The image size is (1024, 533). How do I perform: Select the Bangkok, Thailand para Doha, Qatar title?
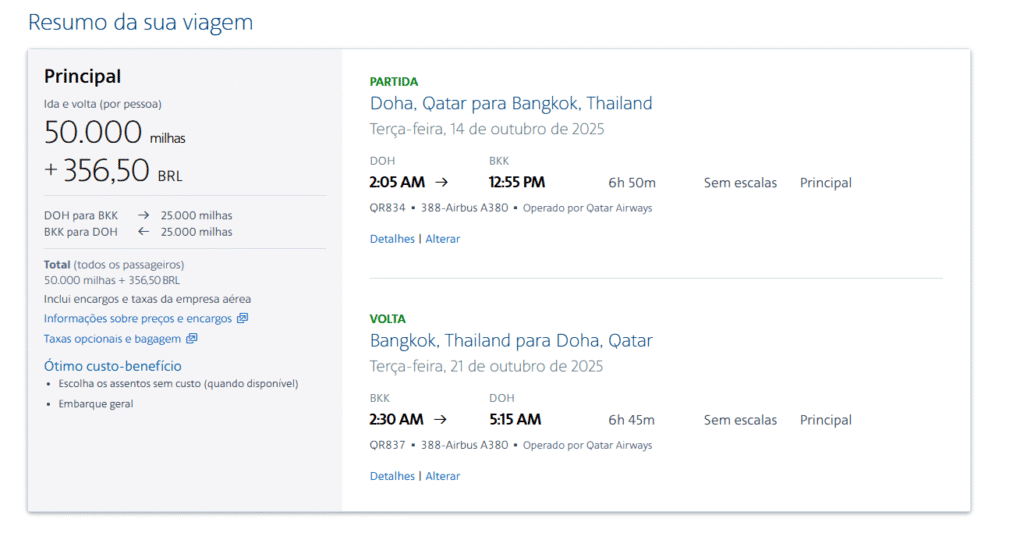click(511, 340)
